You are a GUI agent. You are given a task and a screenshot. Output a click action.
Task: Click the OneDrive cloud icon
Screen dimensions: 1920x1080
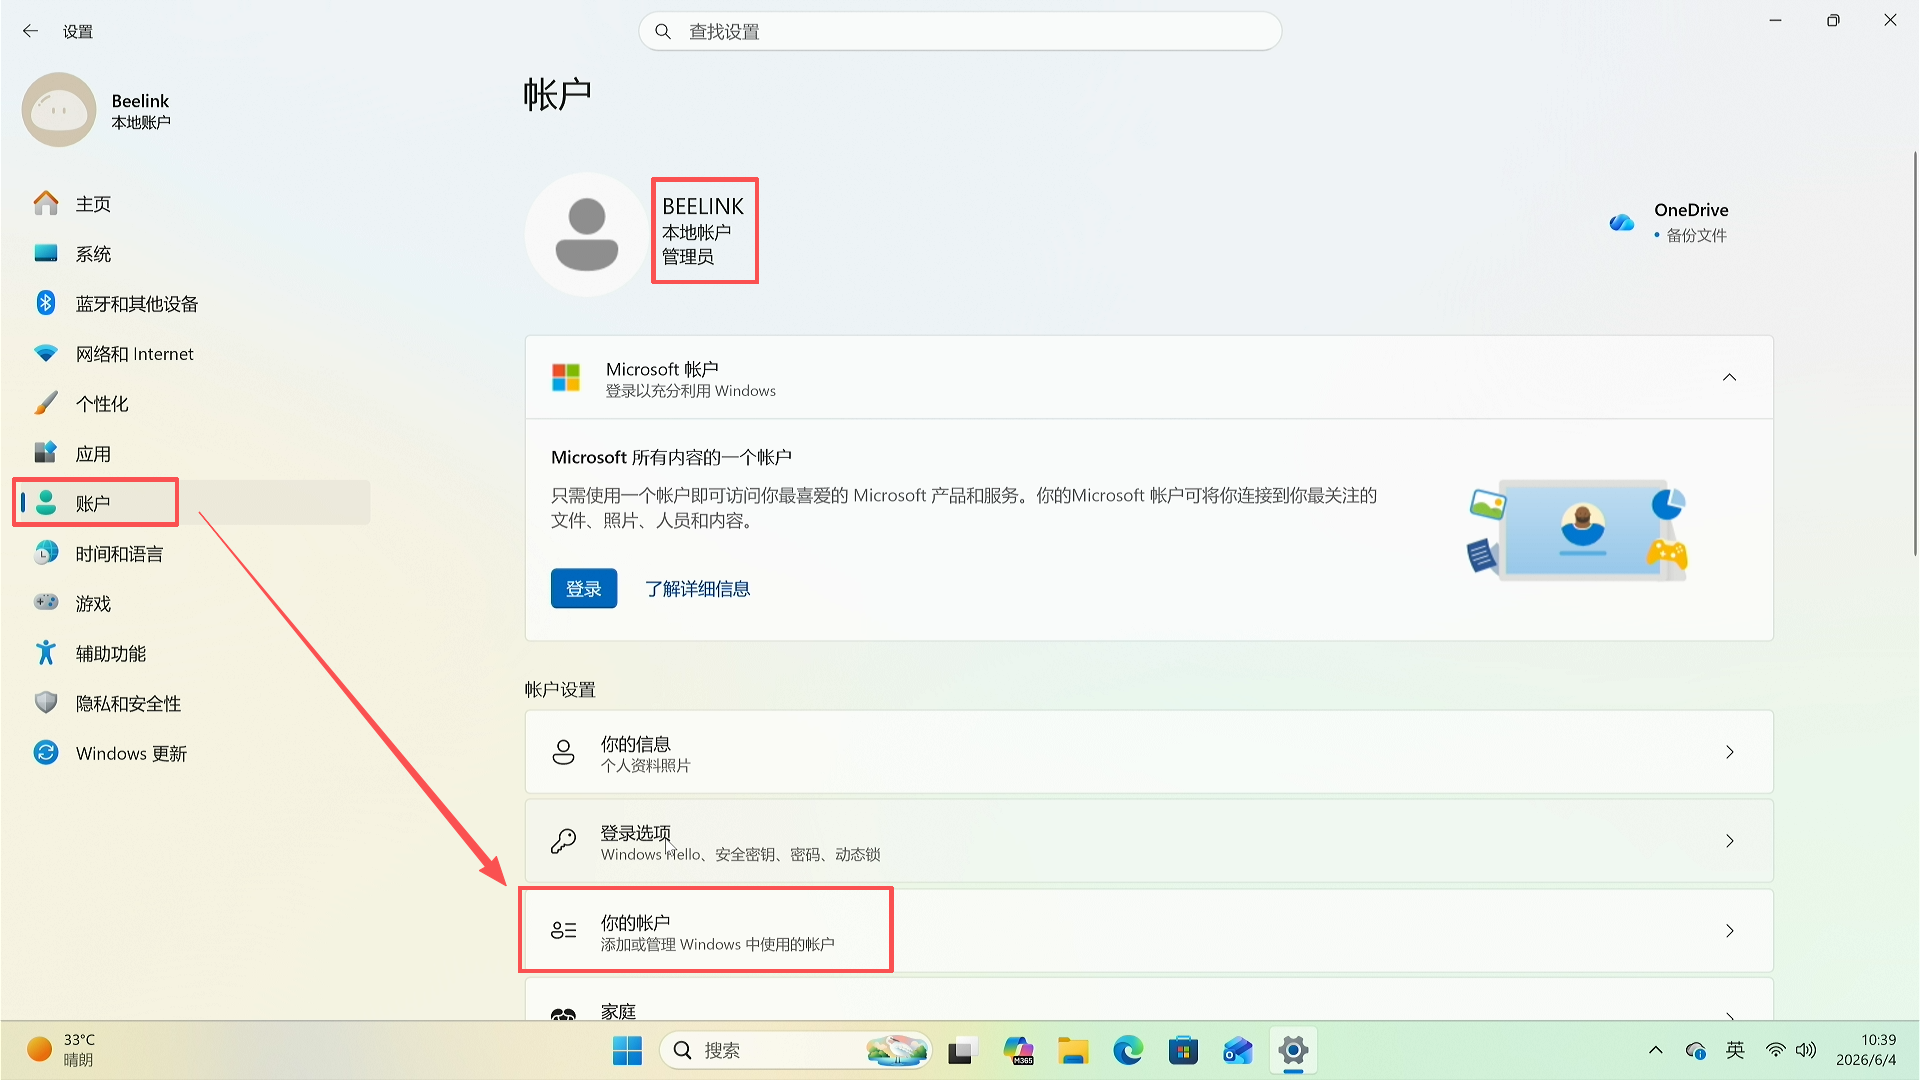[1622, 222]
